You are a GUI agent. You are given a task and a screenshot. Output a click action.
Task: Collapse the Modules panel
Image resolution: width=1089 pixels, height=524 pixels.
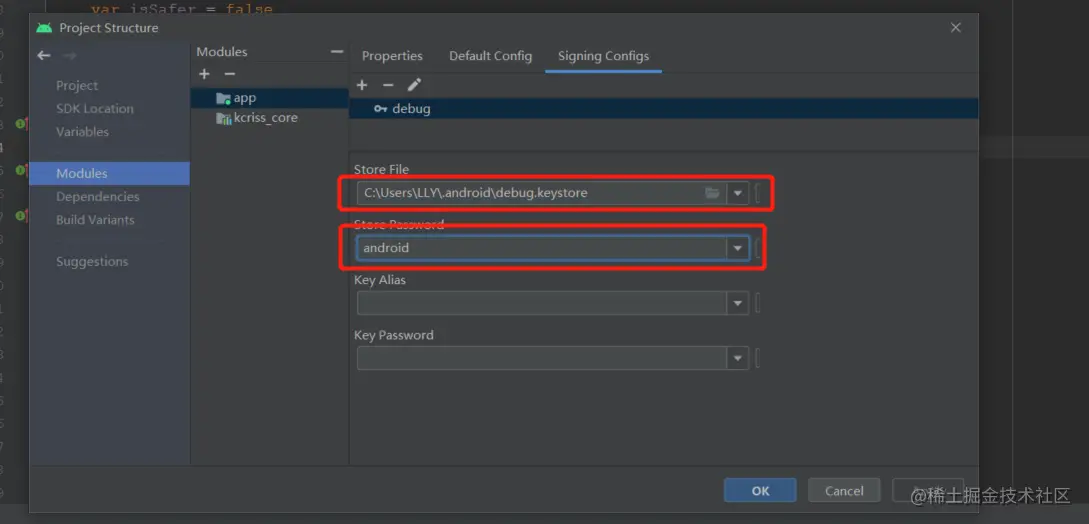pos(336,52)
